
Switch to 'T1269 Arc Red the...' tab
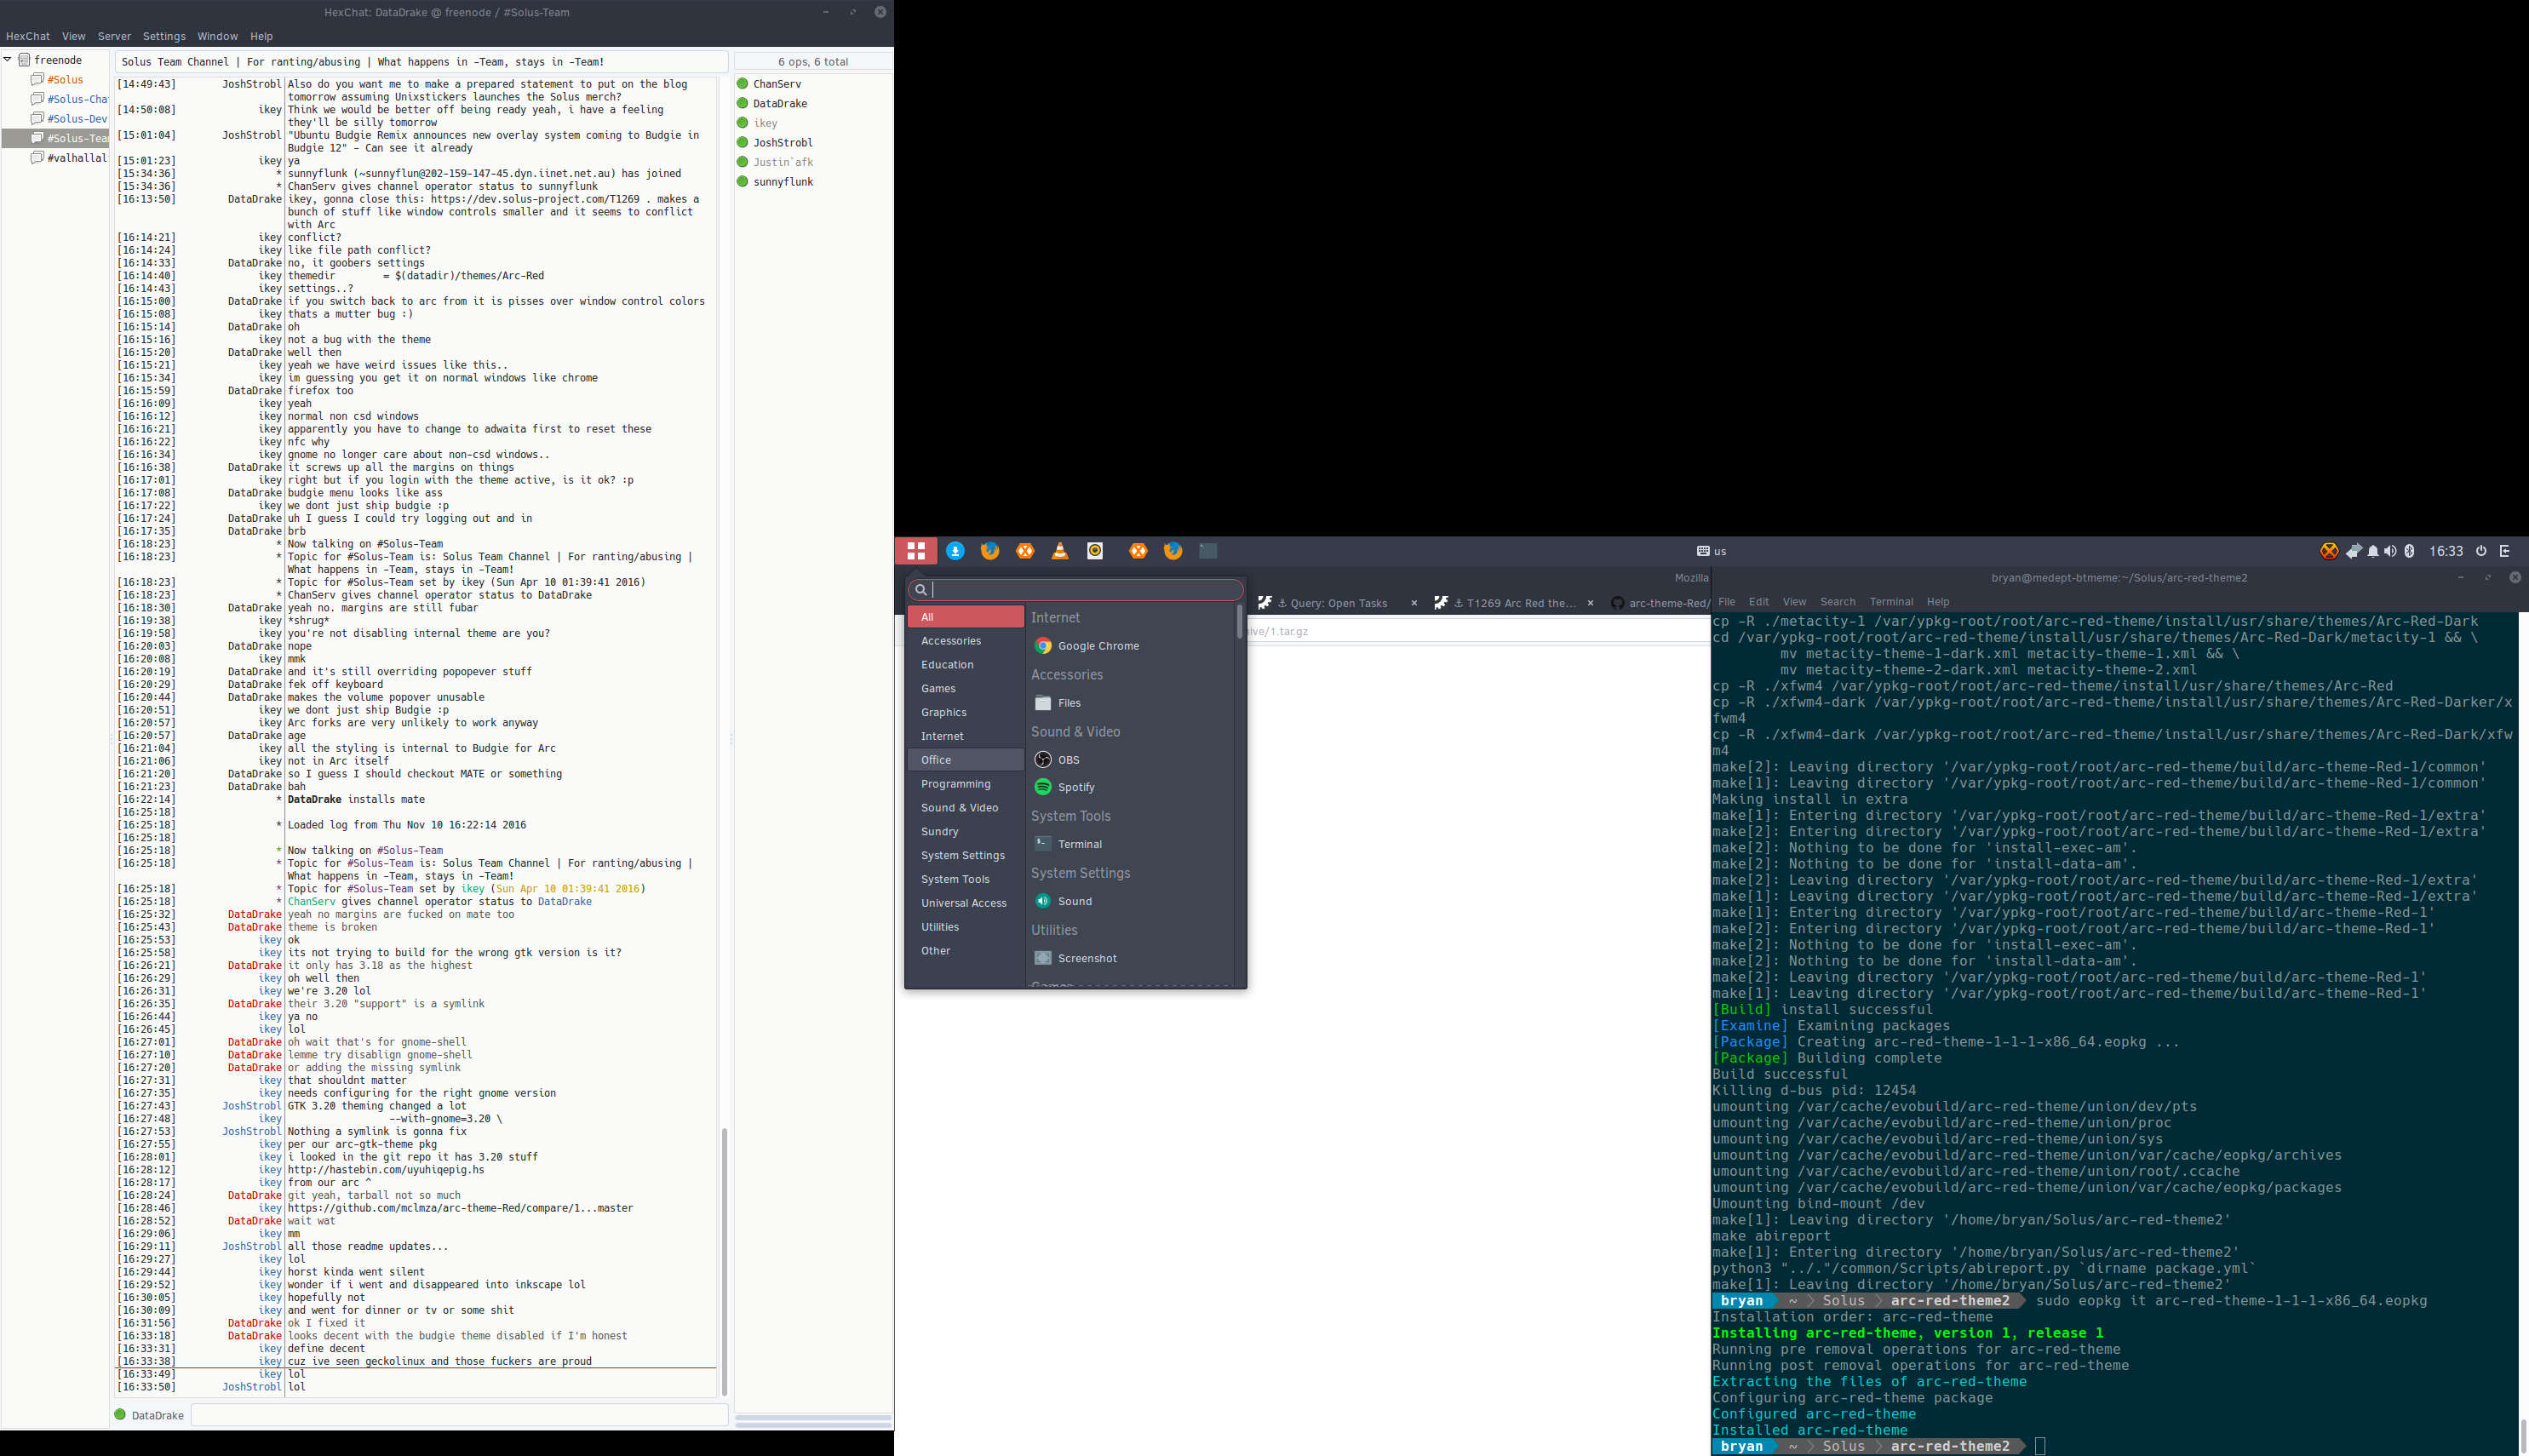(x=1514, y=603)
